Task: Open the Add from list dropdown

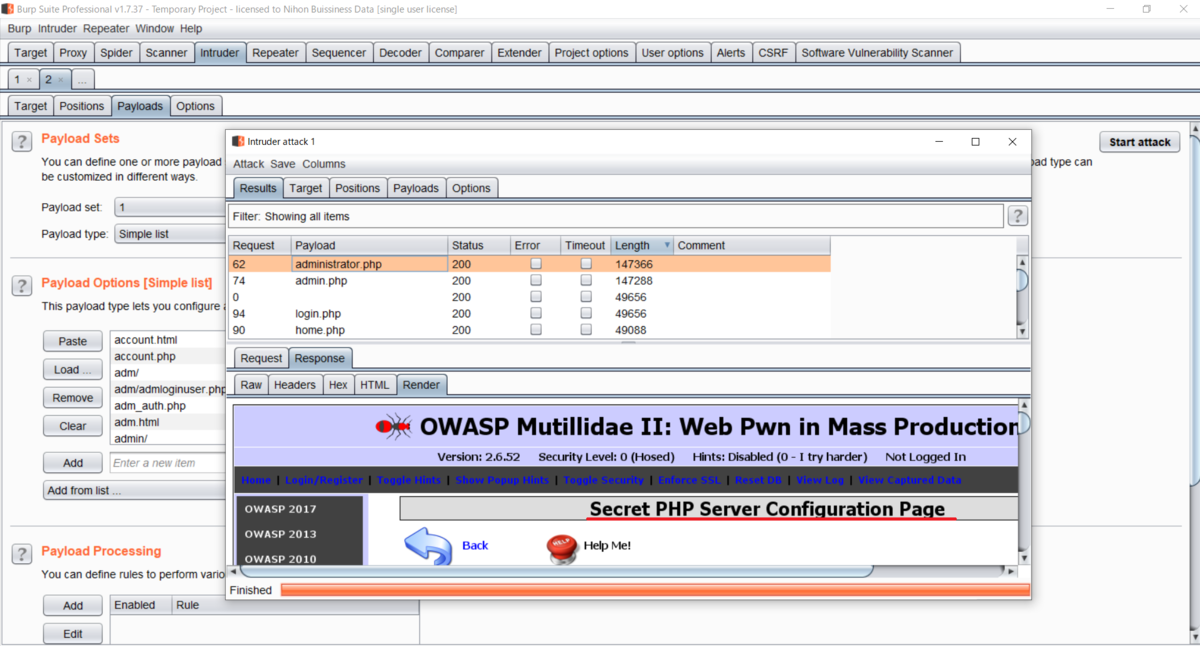Action: pyautogui.click(x=134, y=491)
